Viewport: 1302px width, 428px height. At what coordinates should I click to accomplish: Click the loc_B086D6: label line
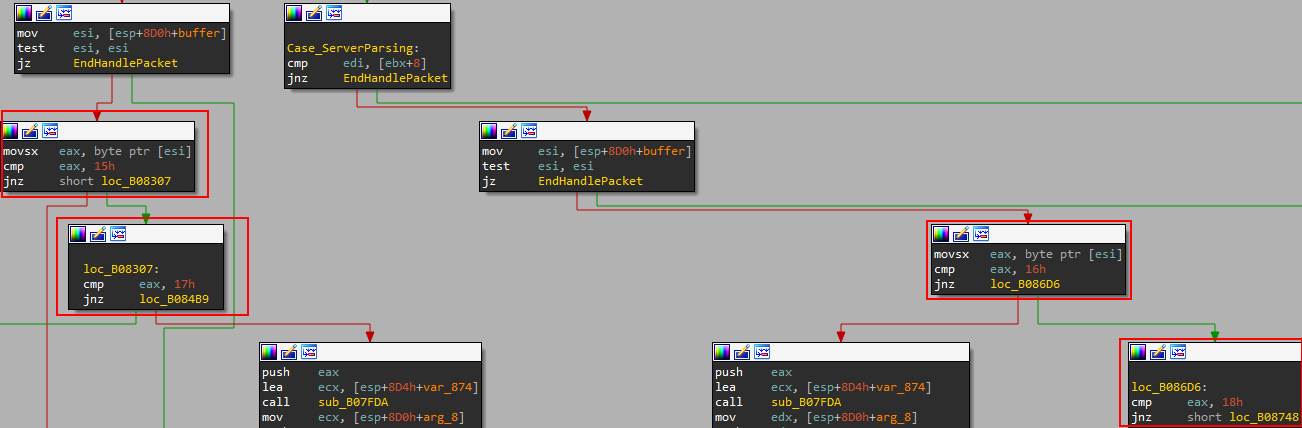click(1169, 387)
